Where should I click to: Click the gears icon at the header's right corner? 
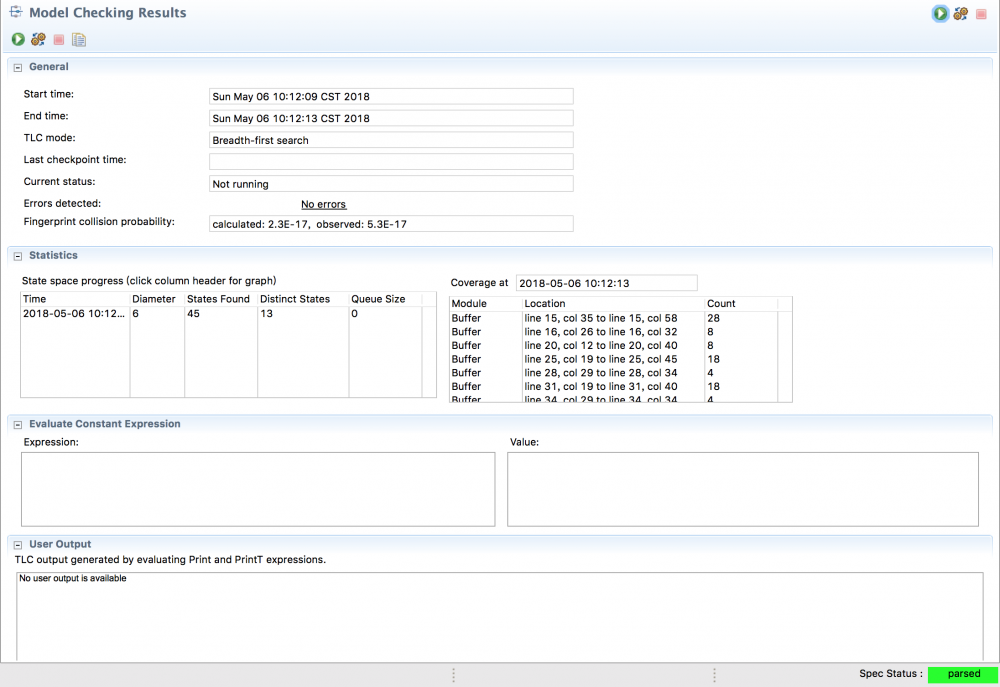point(960,13)
